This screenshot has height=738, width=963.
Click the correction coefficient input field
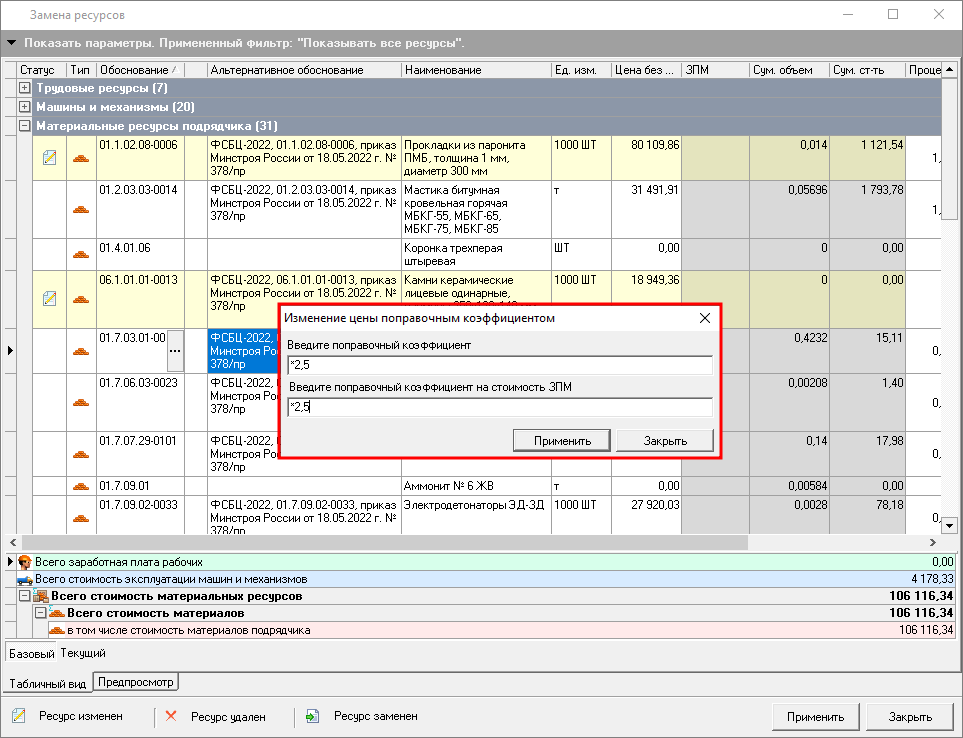(x=500, y=365)
